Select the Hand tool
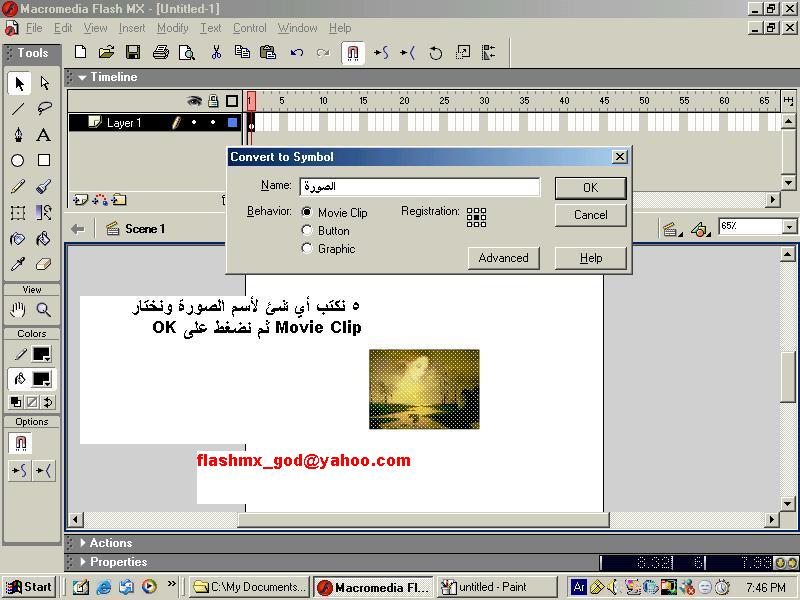The width and height of the screenshot is (800, 600). point(18,309)
